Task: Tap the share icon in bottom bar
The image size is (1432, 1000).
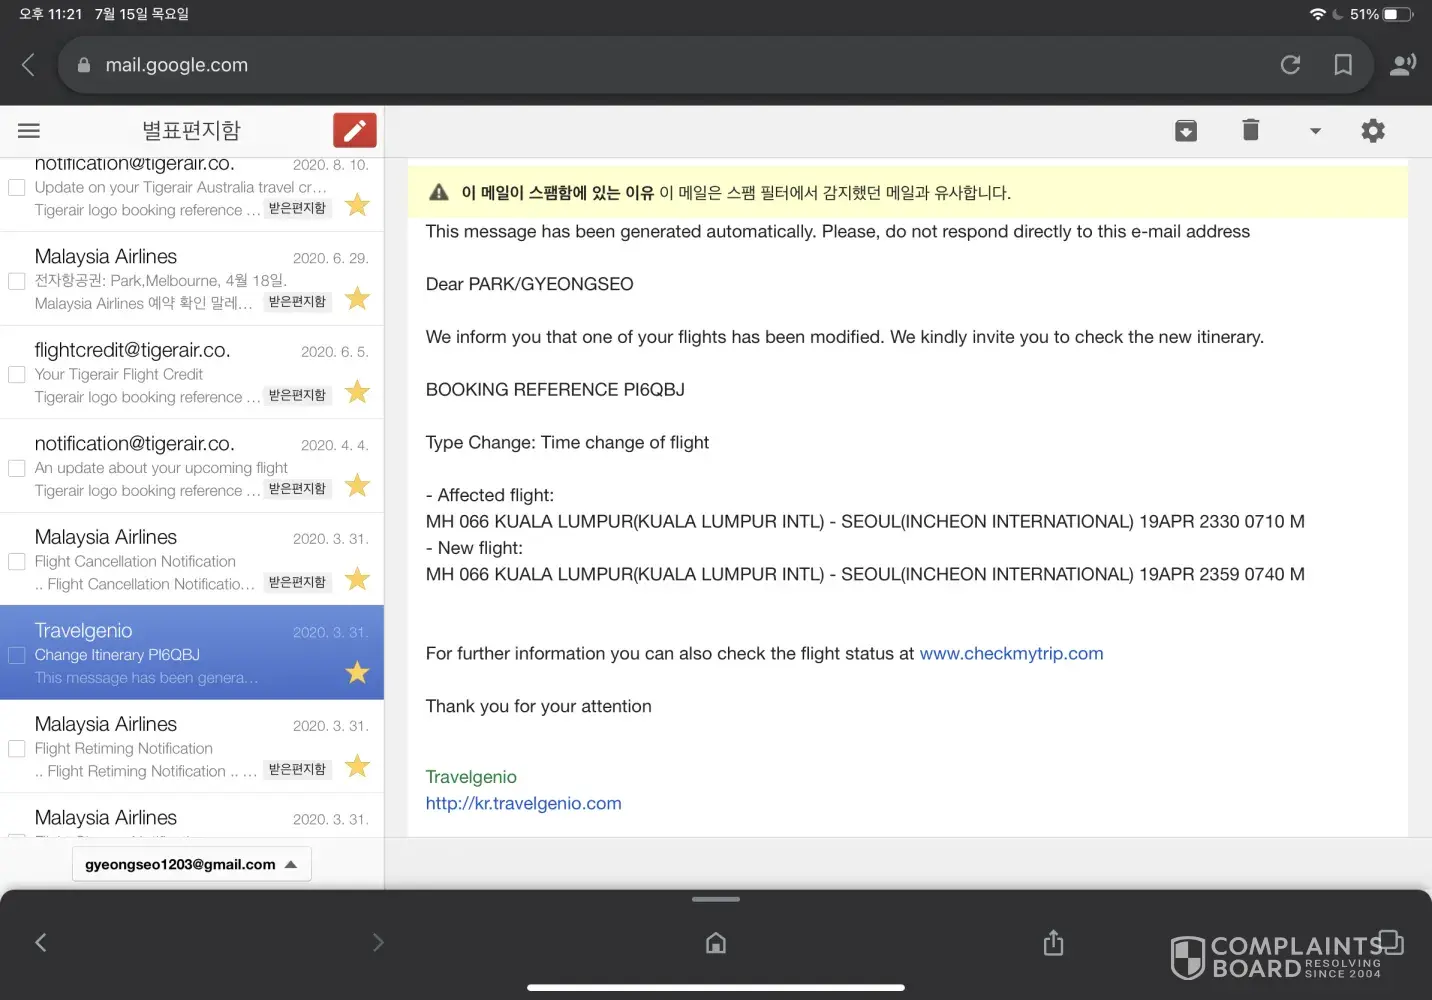Action: [x=1053, y=943]
